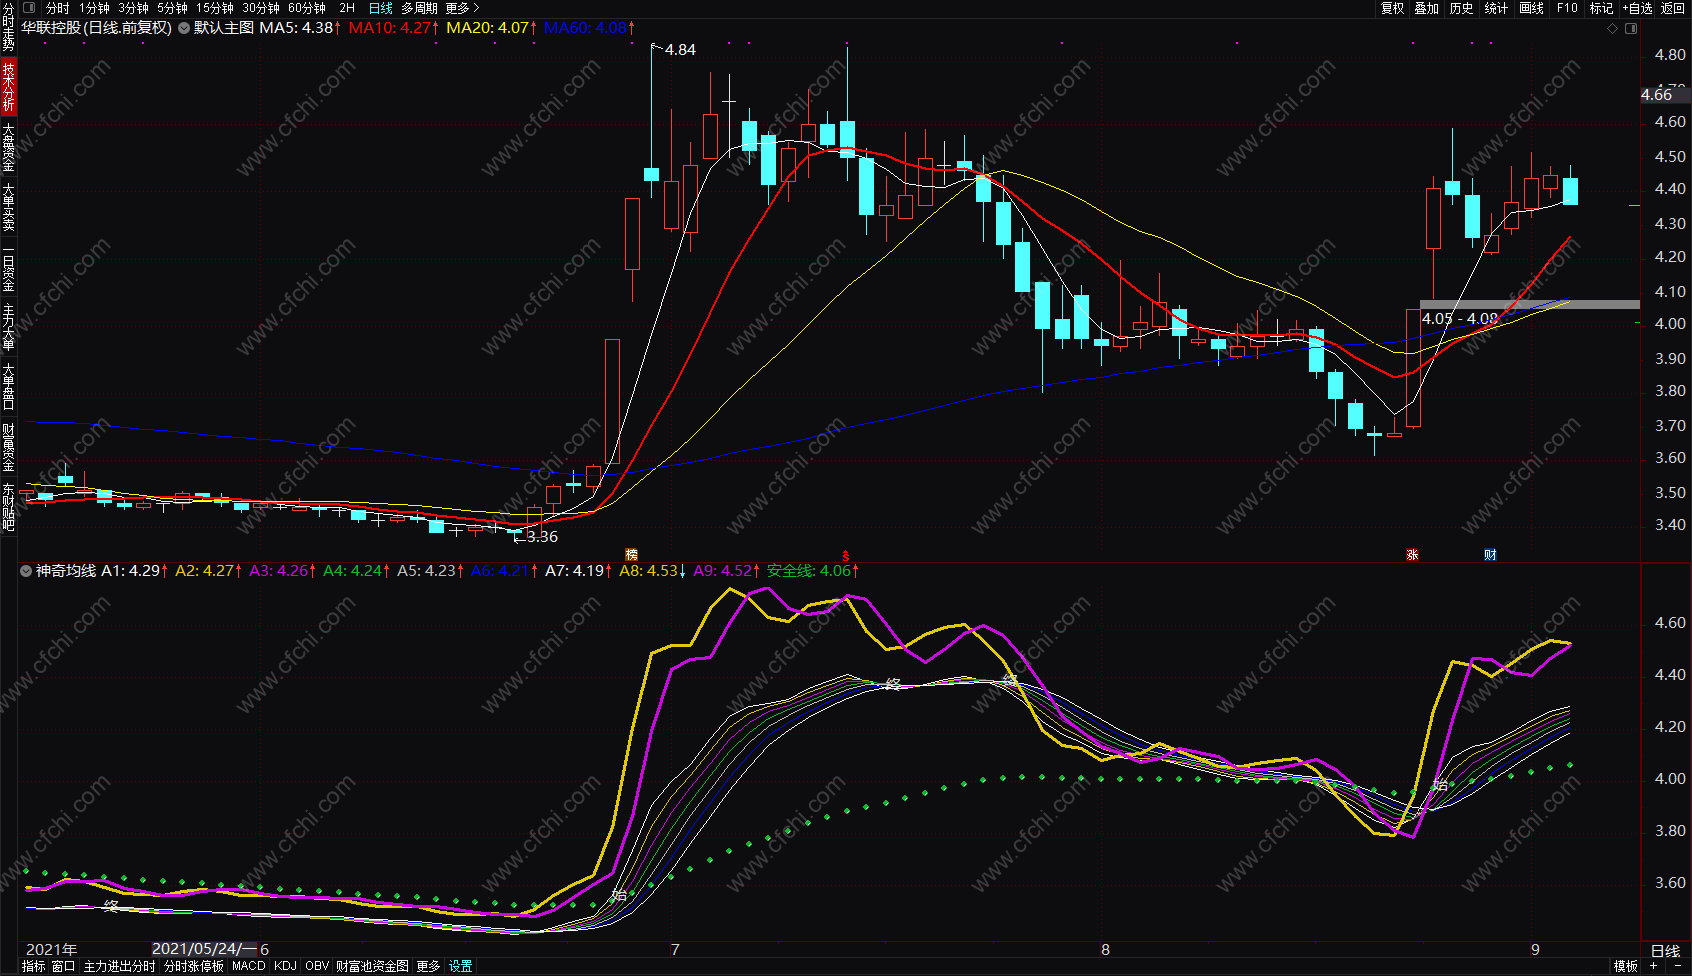
Task: Select the KDJ indicator tab
Action: tap(285, 966)
